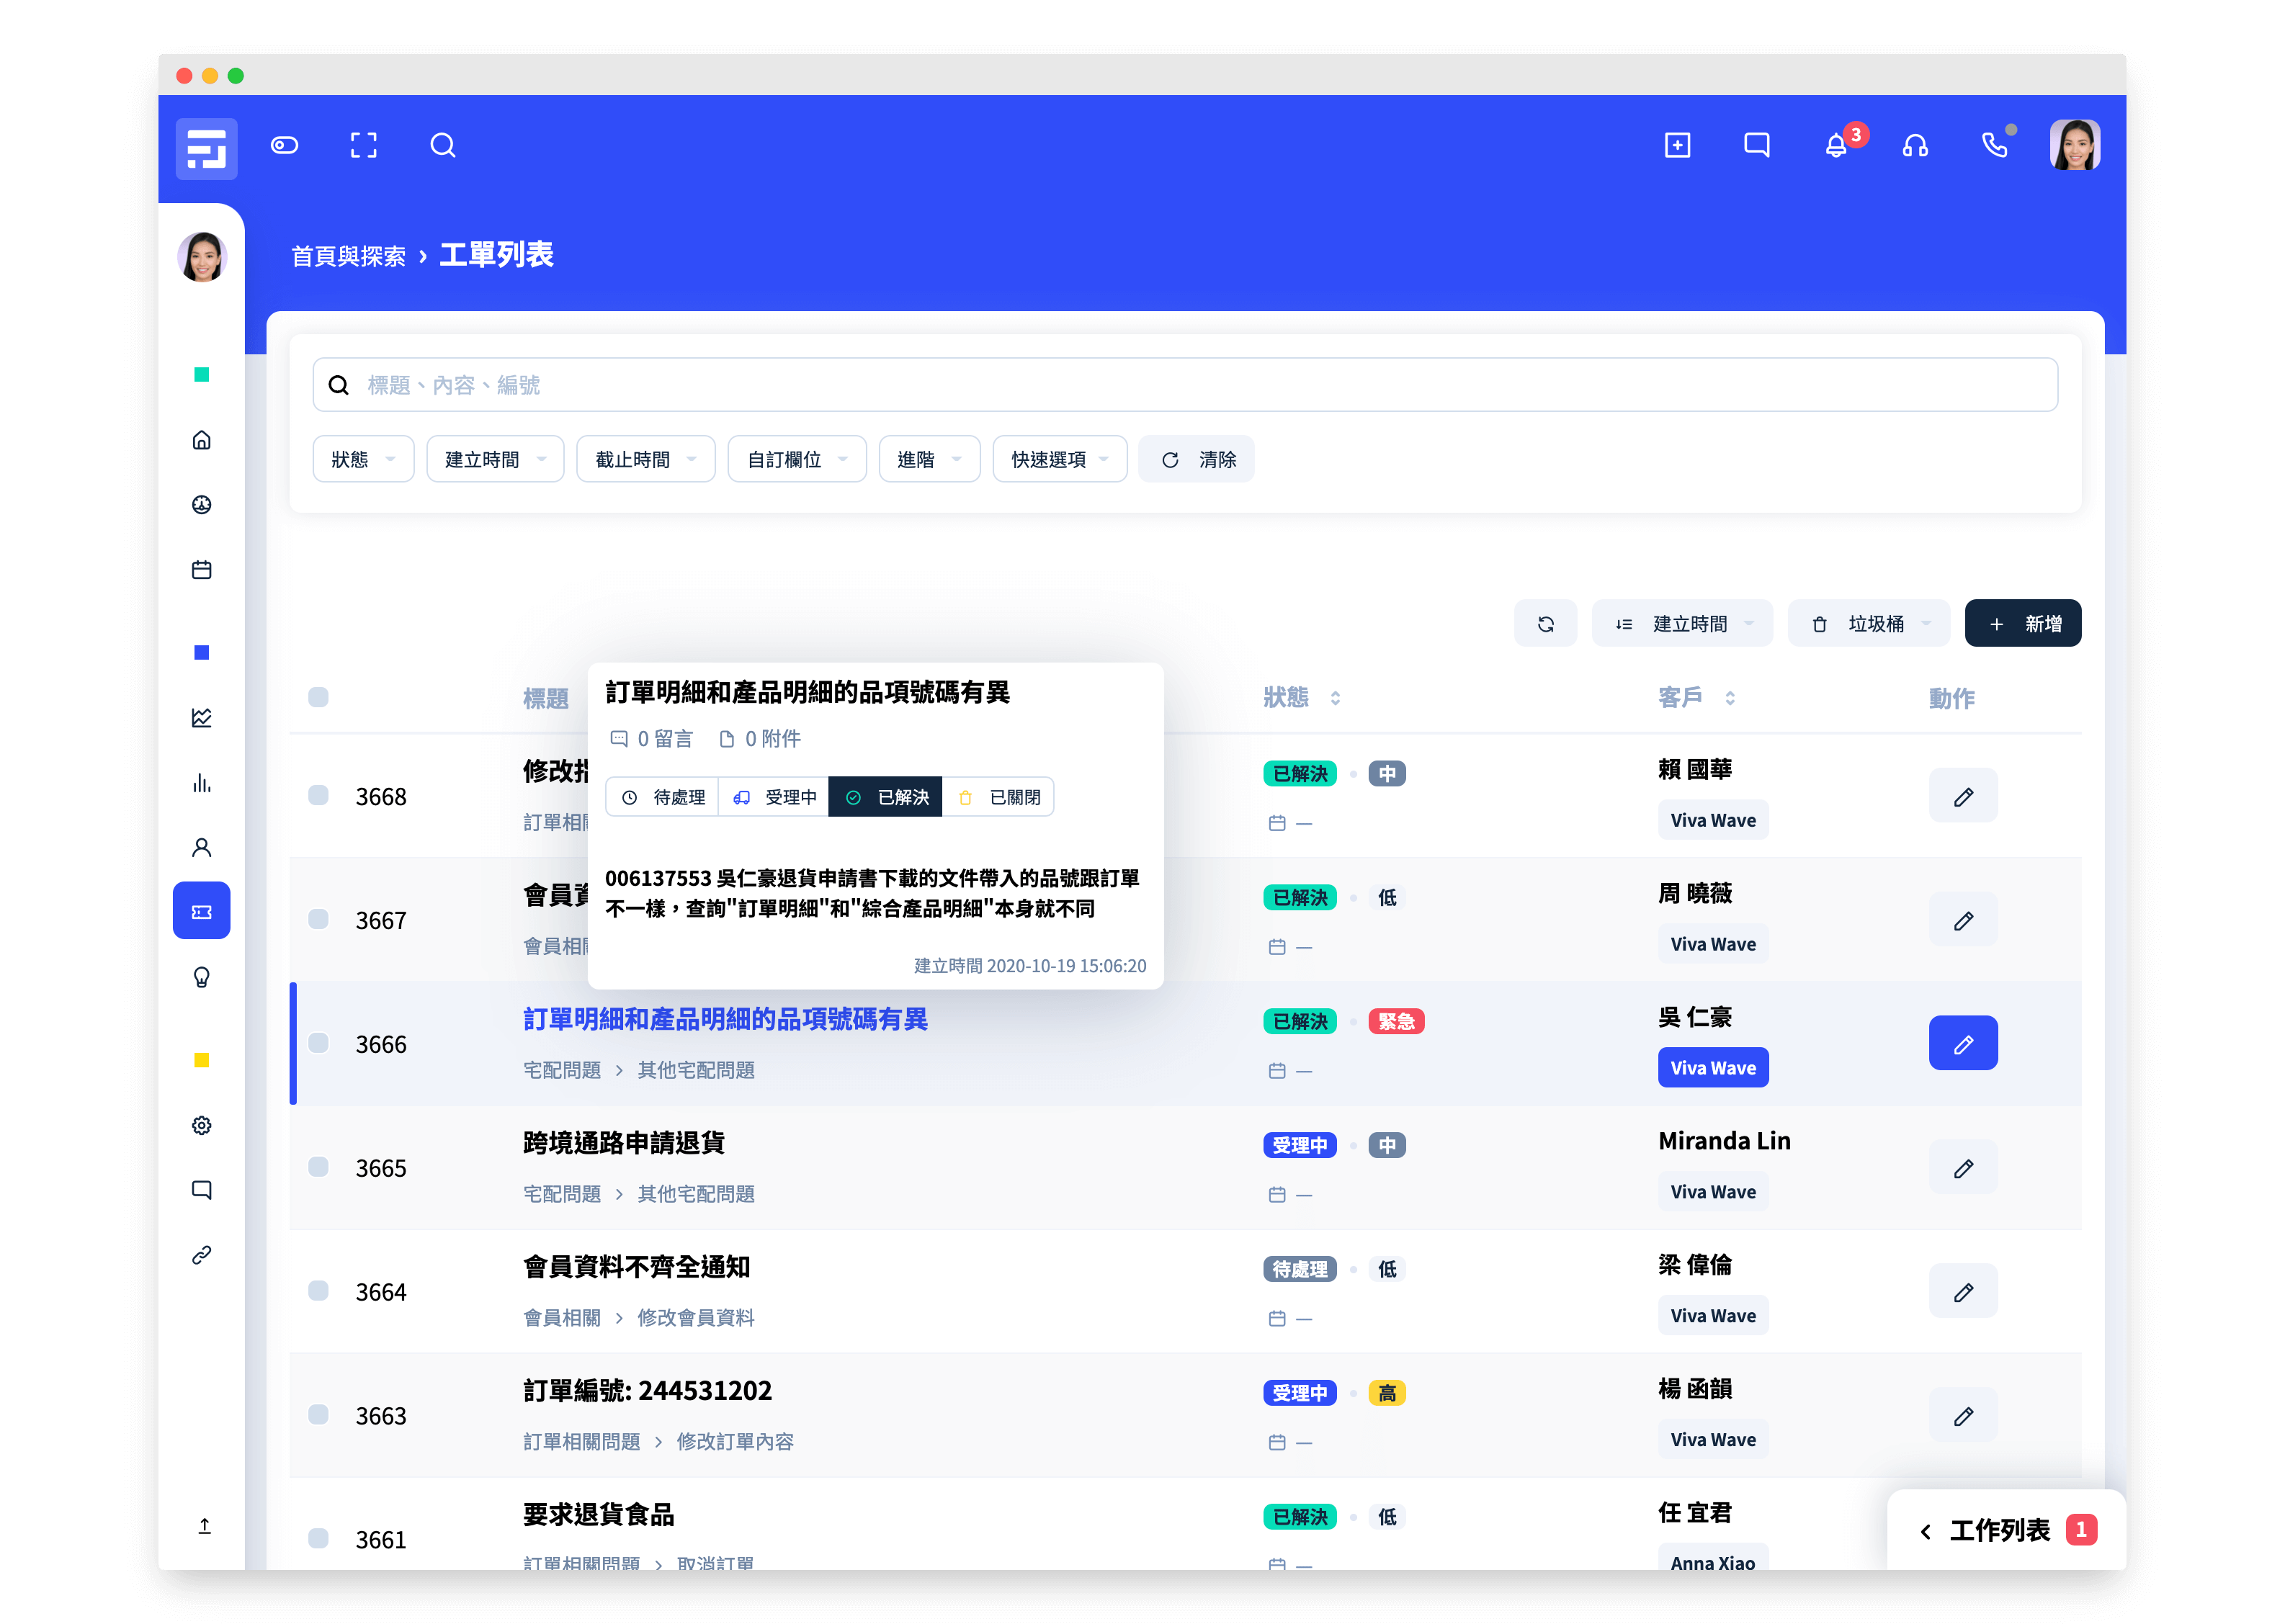2285x1624 pixels.
Task: Toggle the sidebar switch icon in header
Action: coord(284,146)
